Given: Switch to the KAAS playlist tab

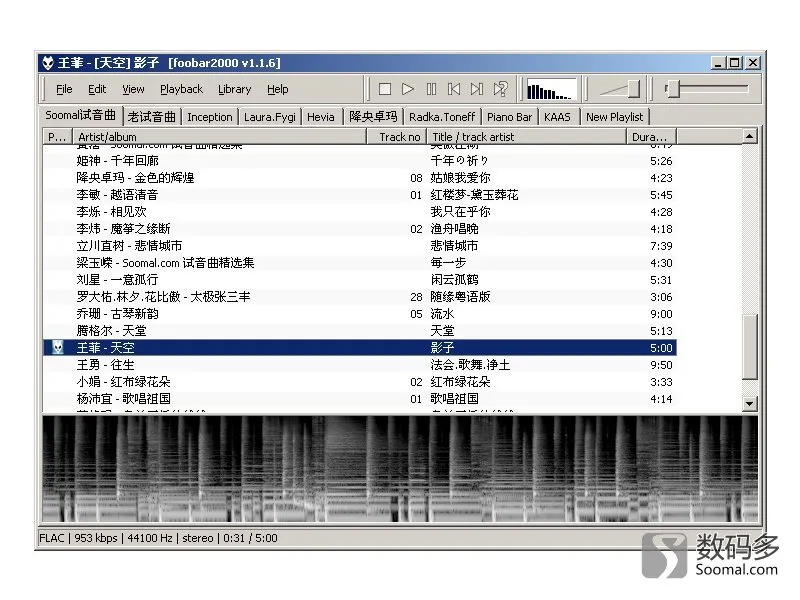Looking at the screenshot, I should coord(557,117).
